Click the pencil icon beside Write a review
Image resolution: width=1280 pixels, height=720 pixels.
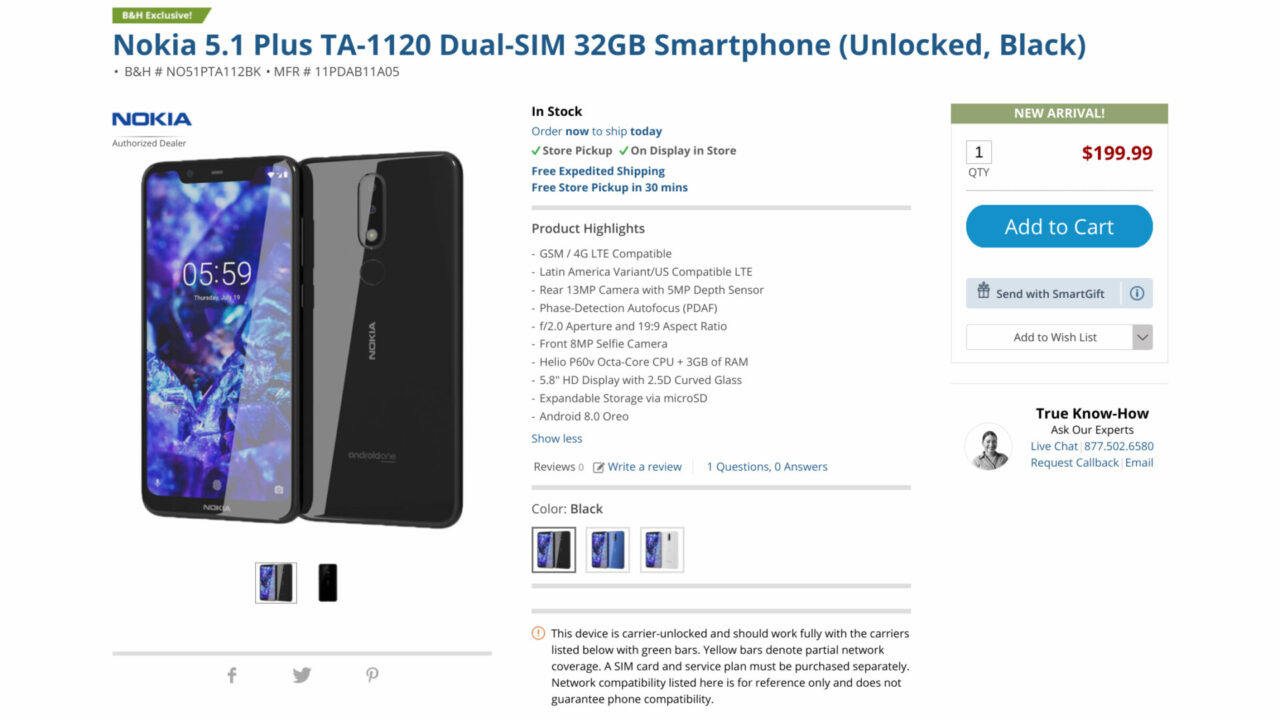(597, 466)
